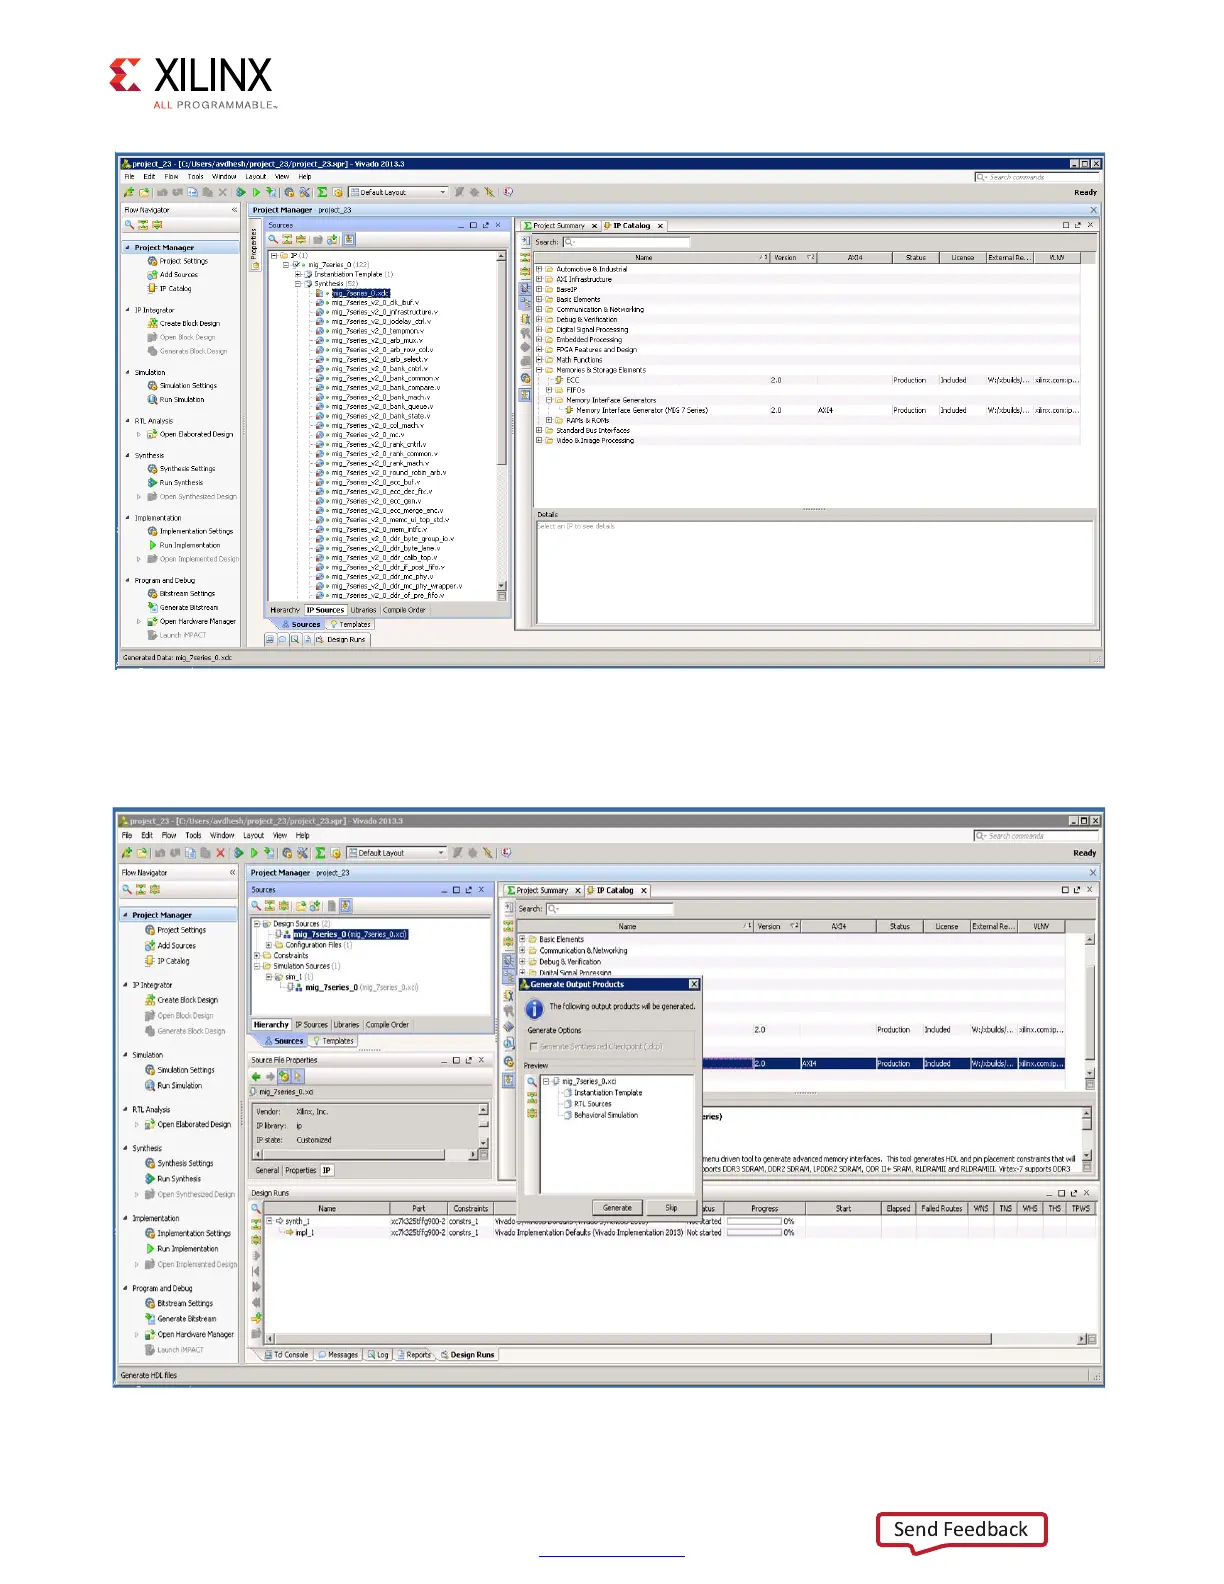Switch to Project Summary tab in lower Vivado
This screenshot has height=1584, width=1224.
(543, 890)
